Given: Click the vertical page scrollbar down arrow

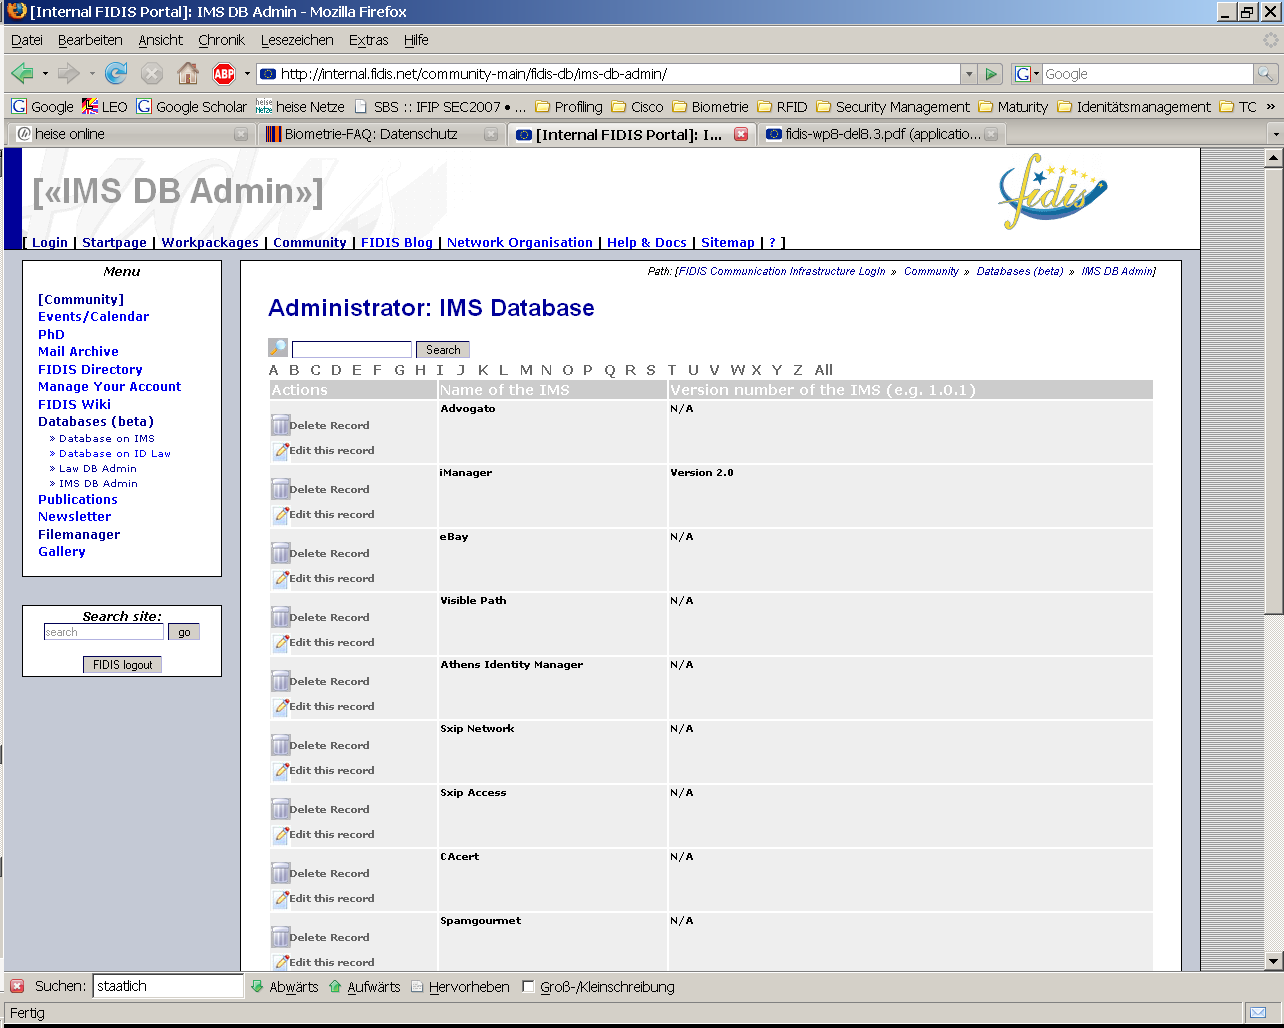Looking at the screenshot, I should coord(1273,960).
